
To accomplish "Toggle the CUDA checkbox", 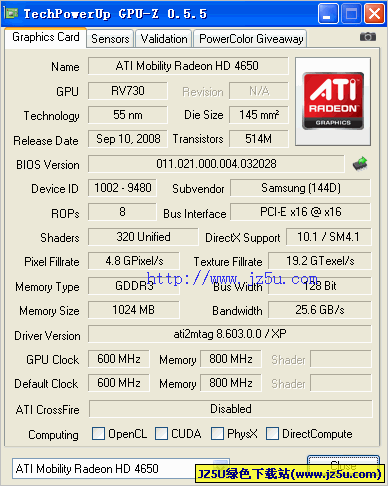I will (x=161, y=433).
